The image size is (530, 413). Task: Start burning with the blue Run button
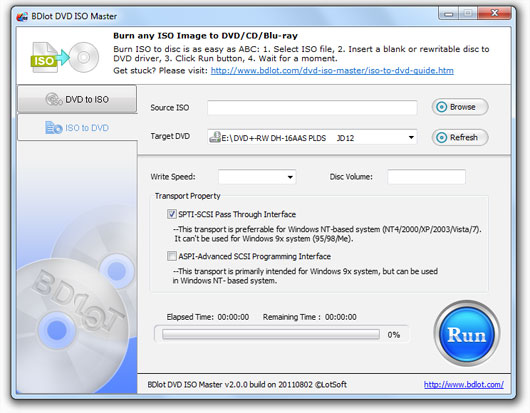pyautogui.click(x=467, y=334)
